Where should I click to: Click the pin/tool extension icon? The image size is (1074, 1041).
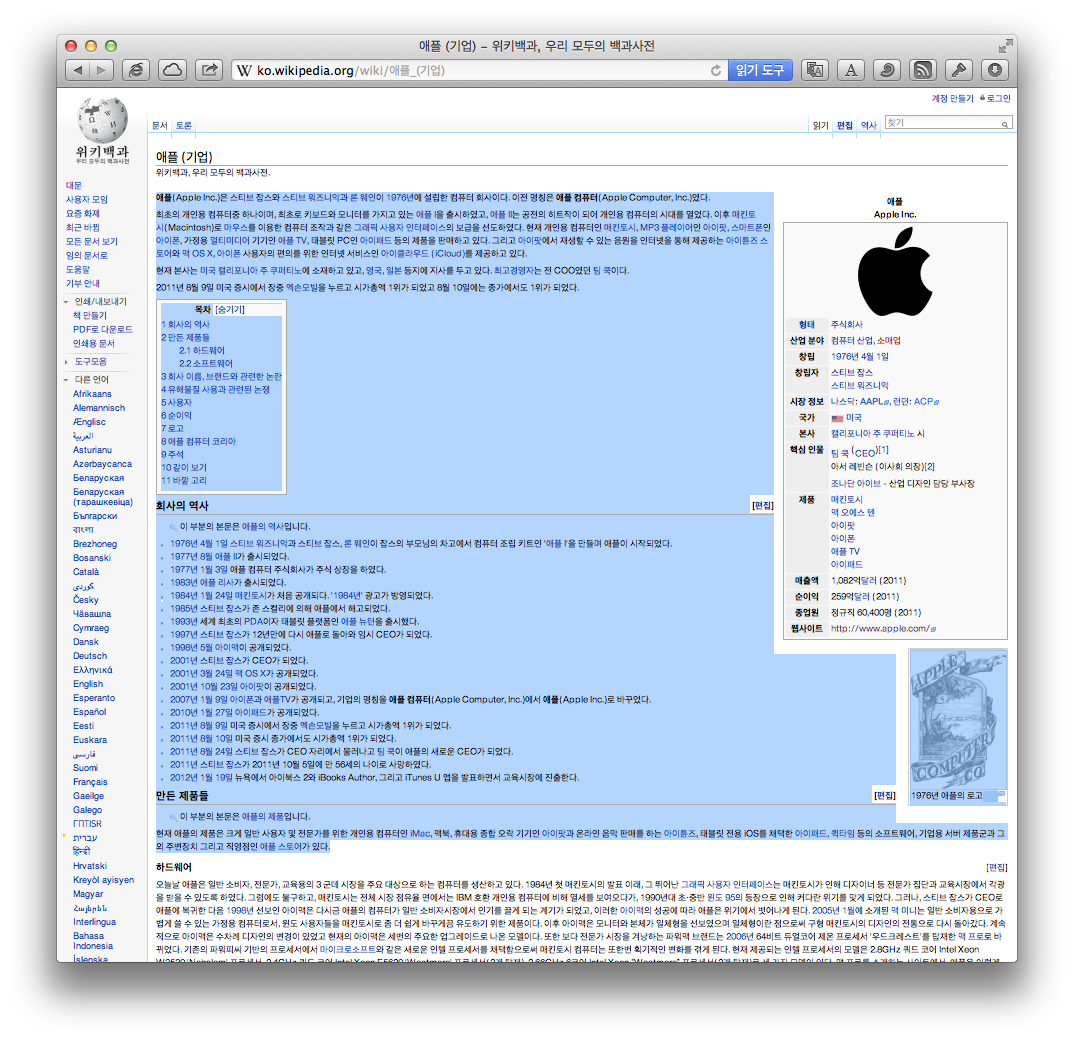[x=959, y=70]
